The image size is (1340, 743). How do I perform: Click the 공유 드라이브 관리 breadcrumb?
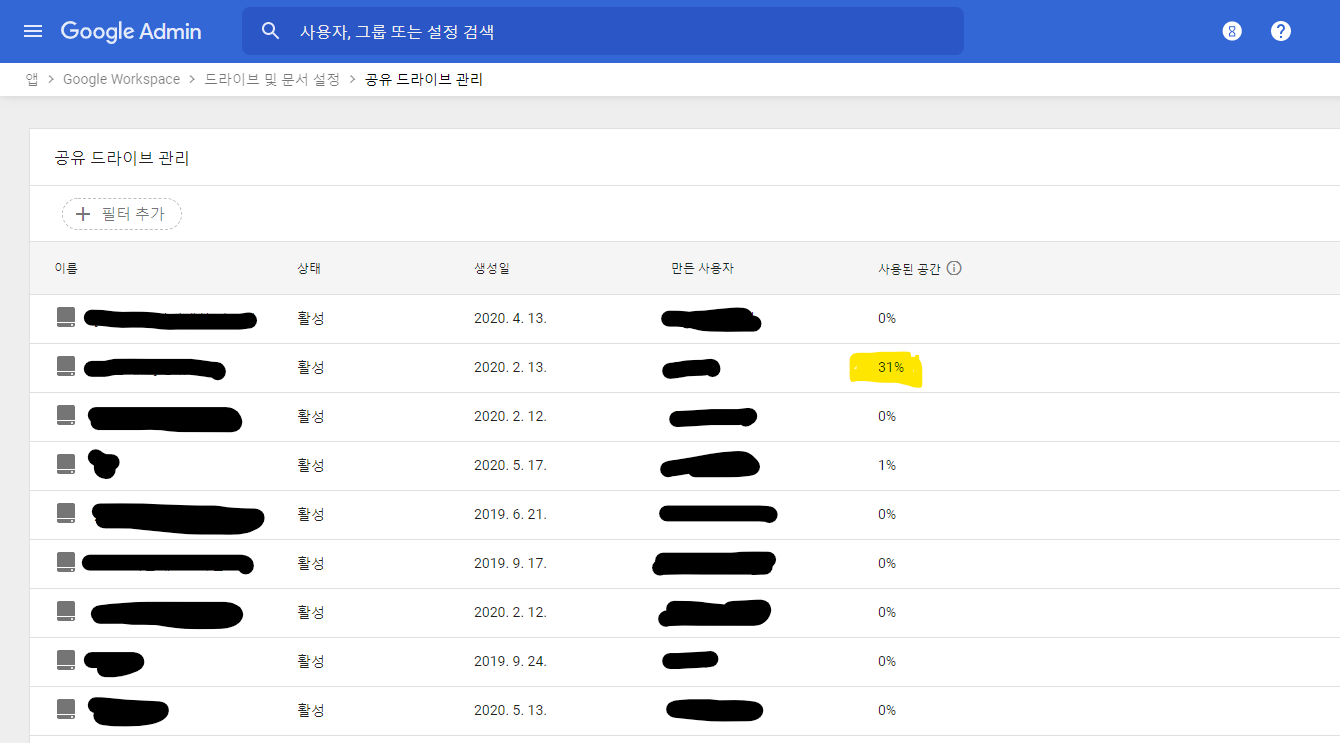[424, 79]
